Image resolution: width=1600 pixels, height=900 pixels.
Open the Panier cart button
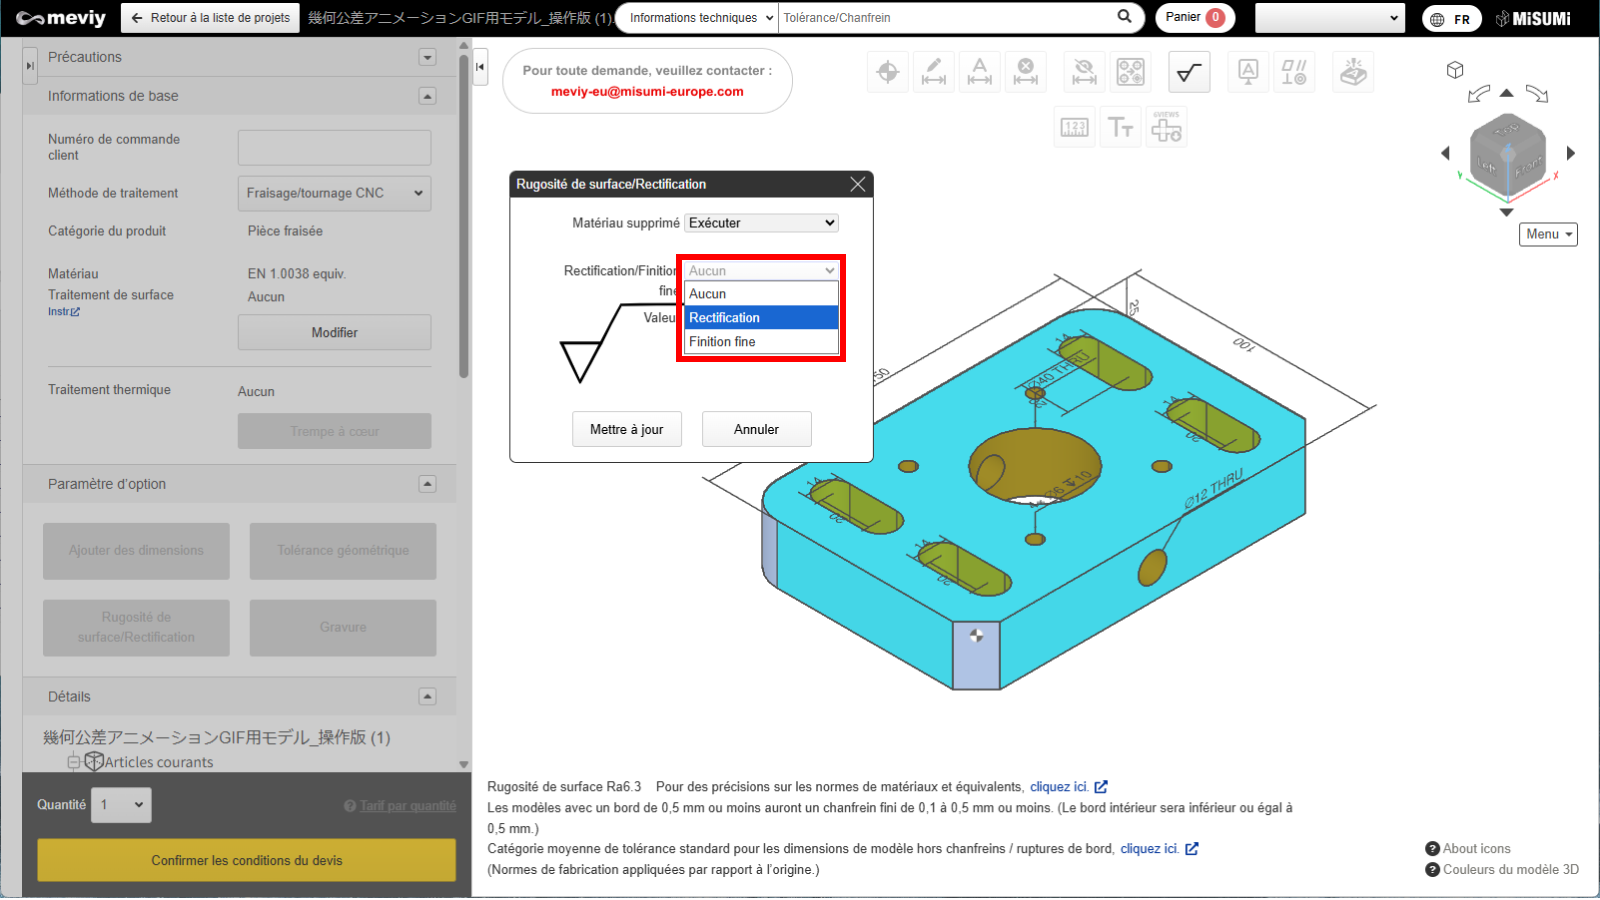[x=1194, y=17]
